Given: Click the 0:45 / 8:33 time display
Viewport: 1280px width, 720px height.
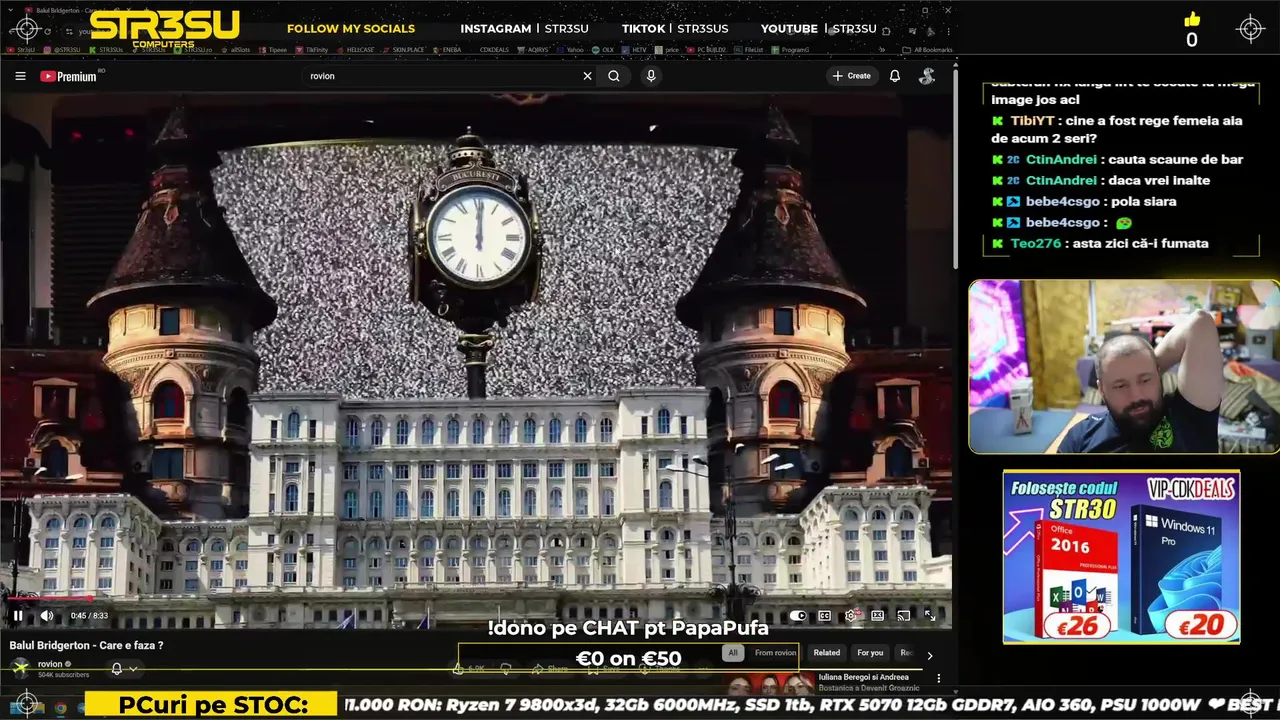Looking at the screenshot, I should tap(89, 616).
